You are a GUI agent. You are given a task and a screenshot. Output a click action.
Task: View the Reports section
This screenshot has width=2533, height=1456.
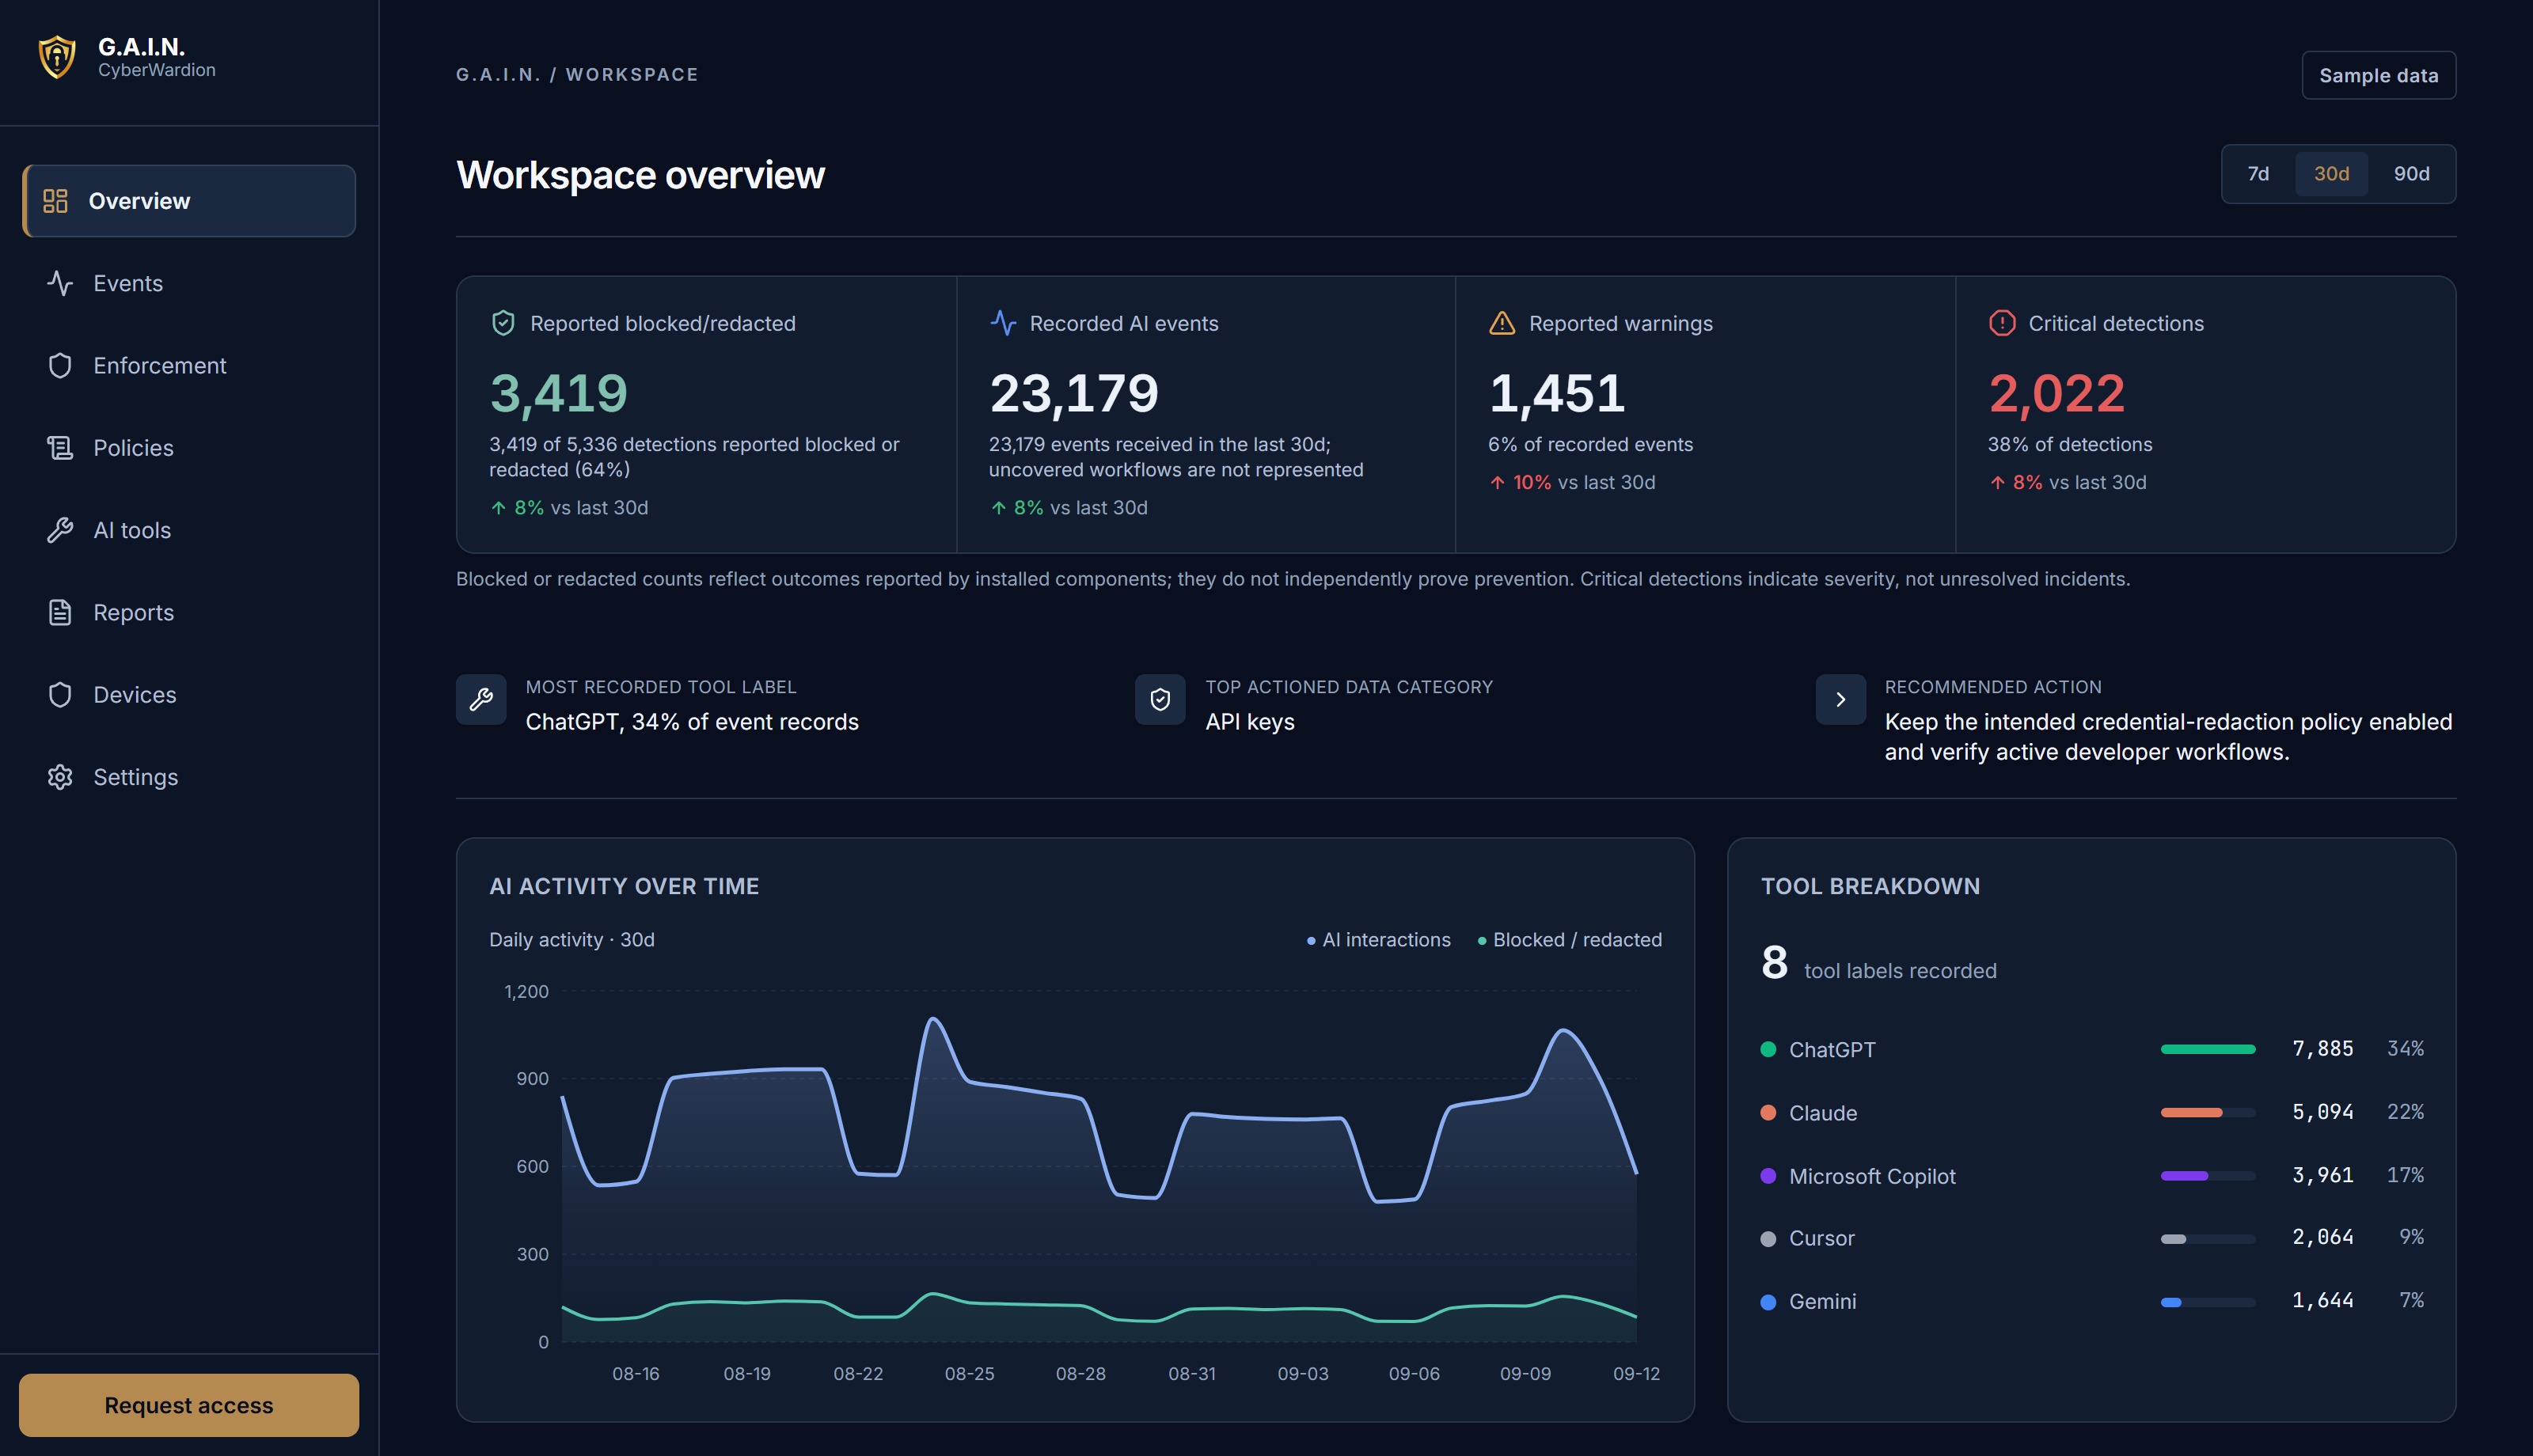(x=189, y=612)
